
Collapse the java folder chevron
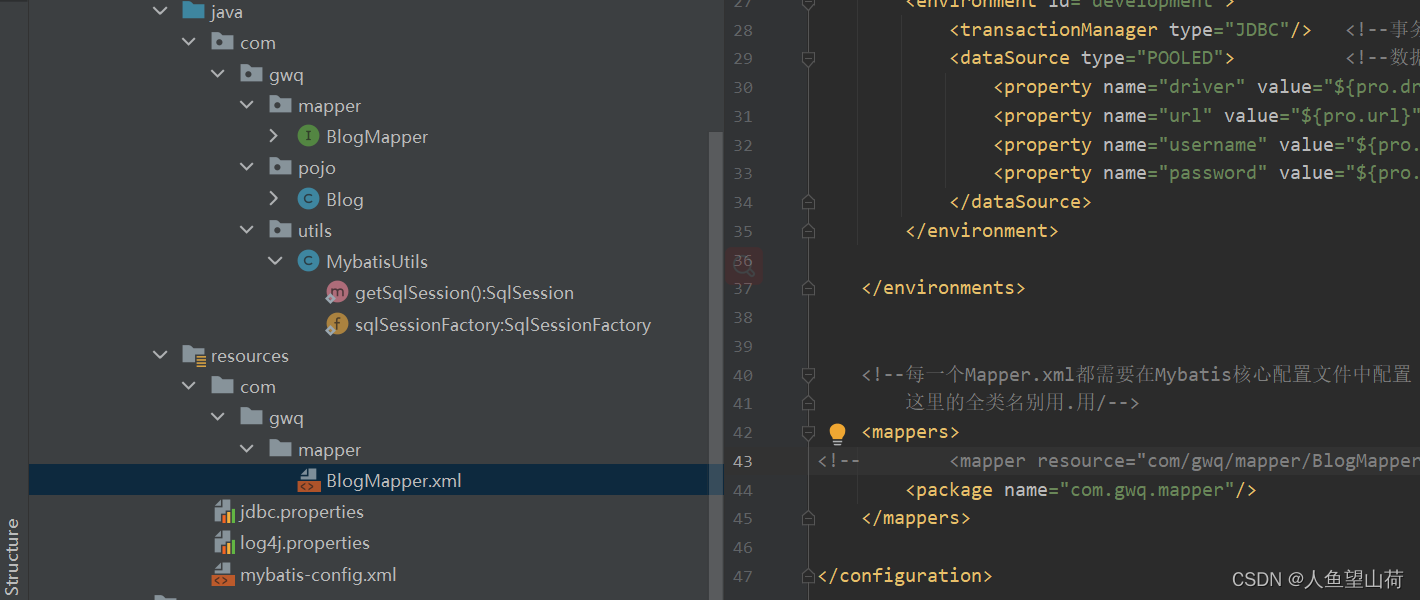click(x=160, y=11)
